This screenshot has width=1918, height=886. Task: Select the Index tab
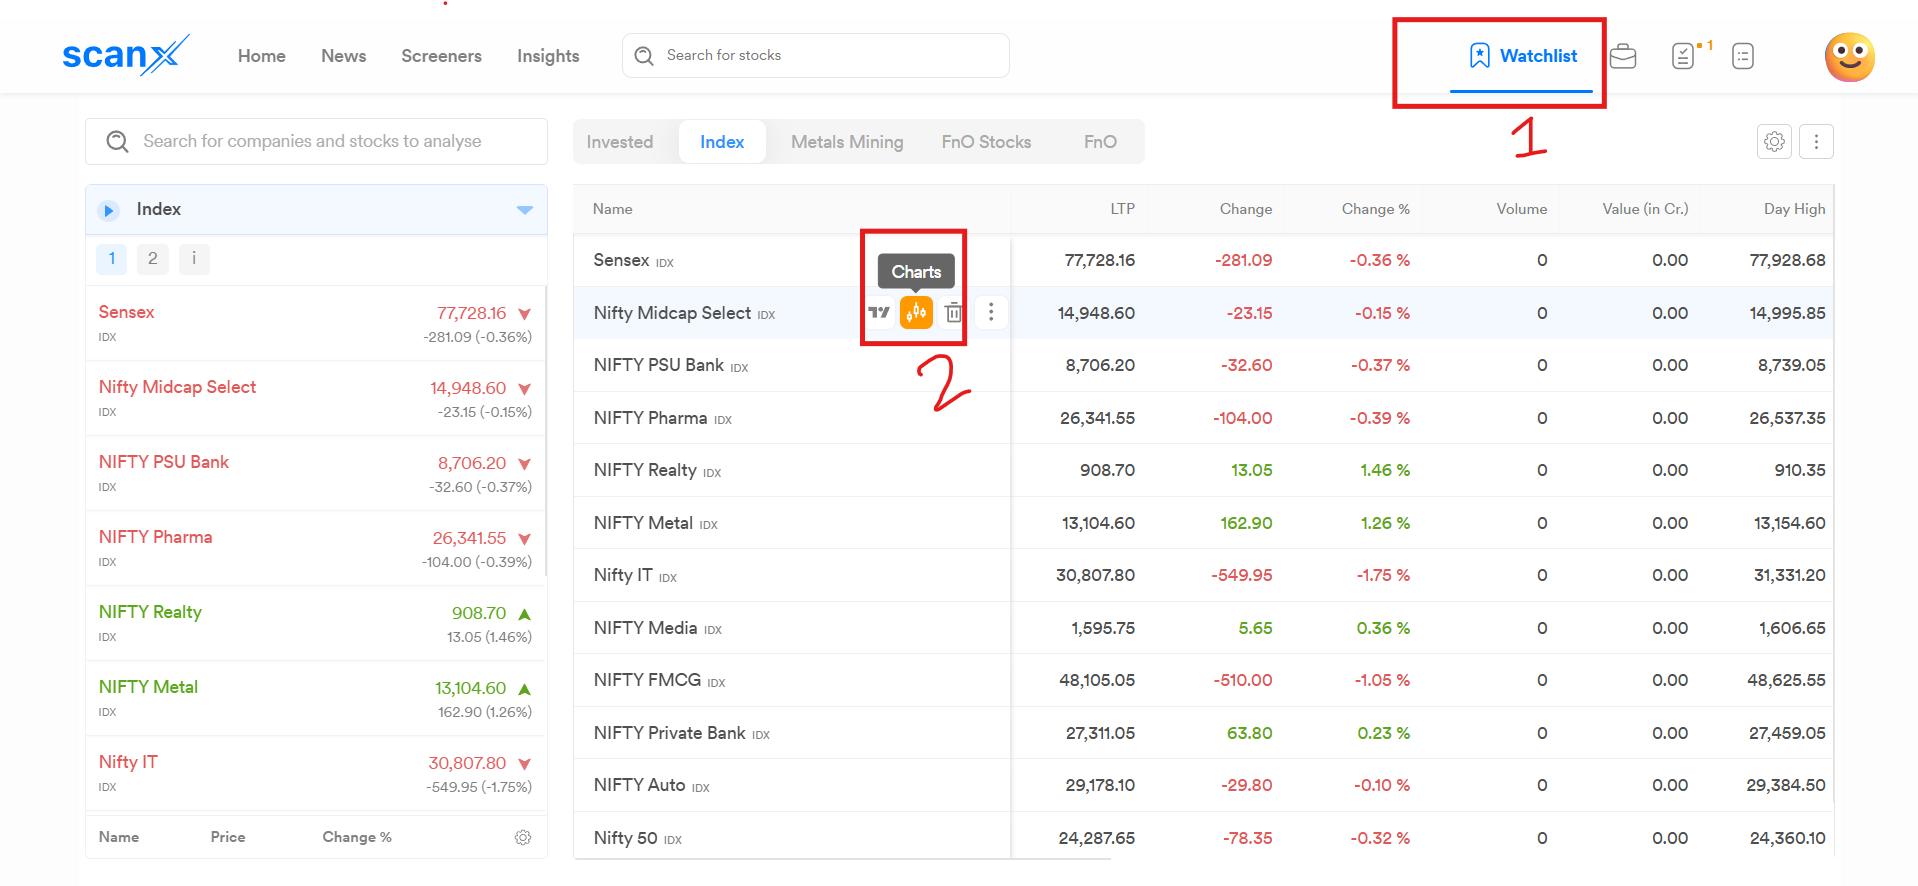[722, 142]
